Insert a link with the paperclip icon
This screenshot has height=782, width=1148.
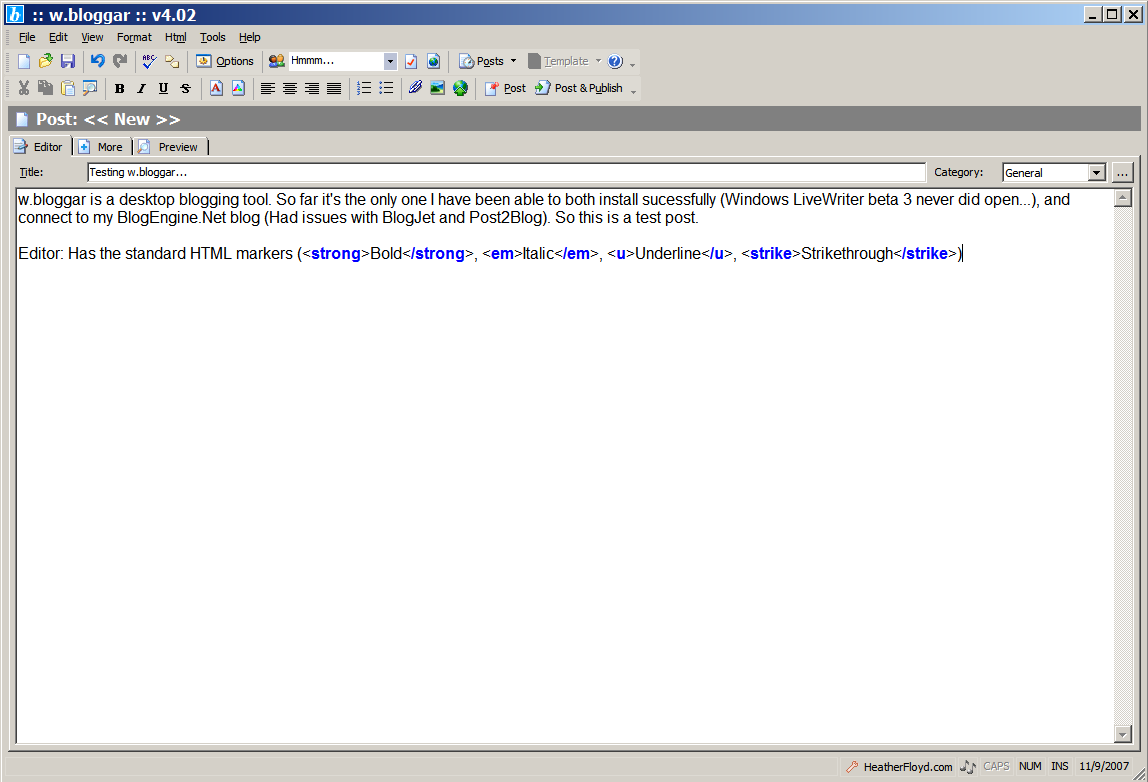(415, 89)
